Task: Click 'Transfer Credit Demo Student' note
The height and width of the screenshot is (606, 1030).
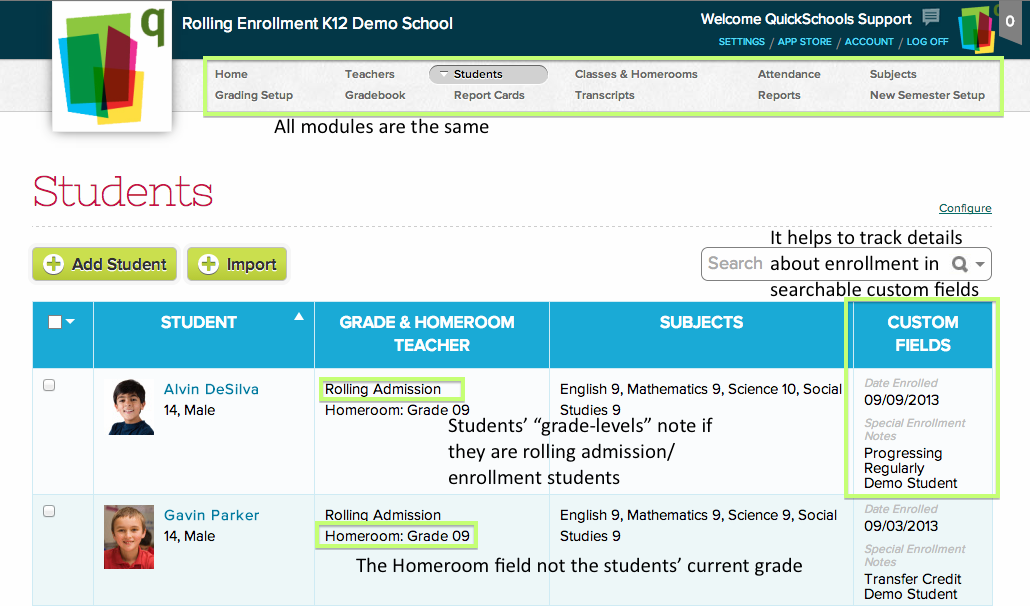Action: 912,586
